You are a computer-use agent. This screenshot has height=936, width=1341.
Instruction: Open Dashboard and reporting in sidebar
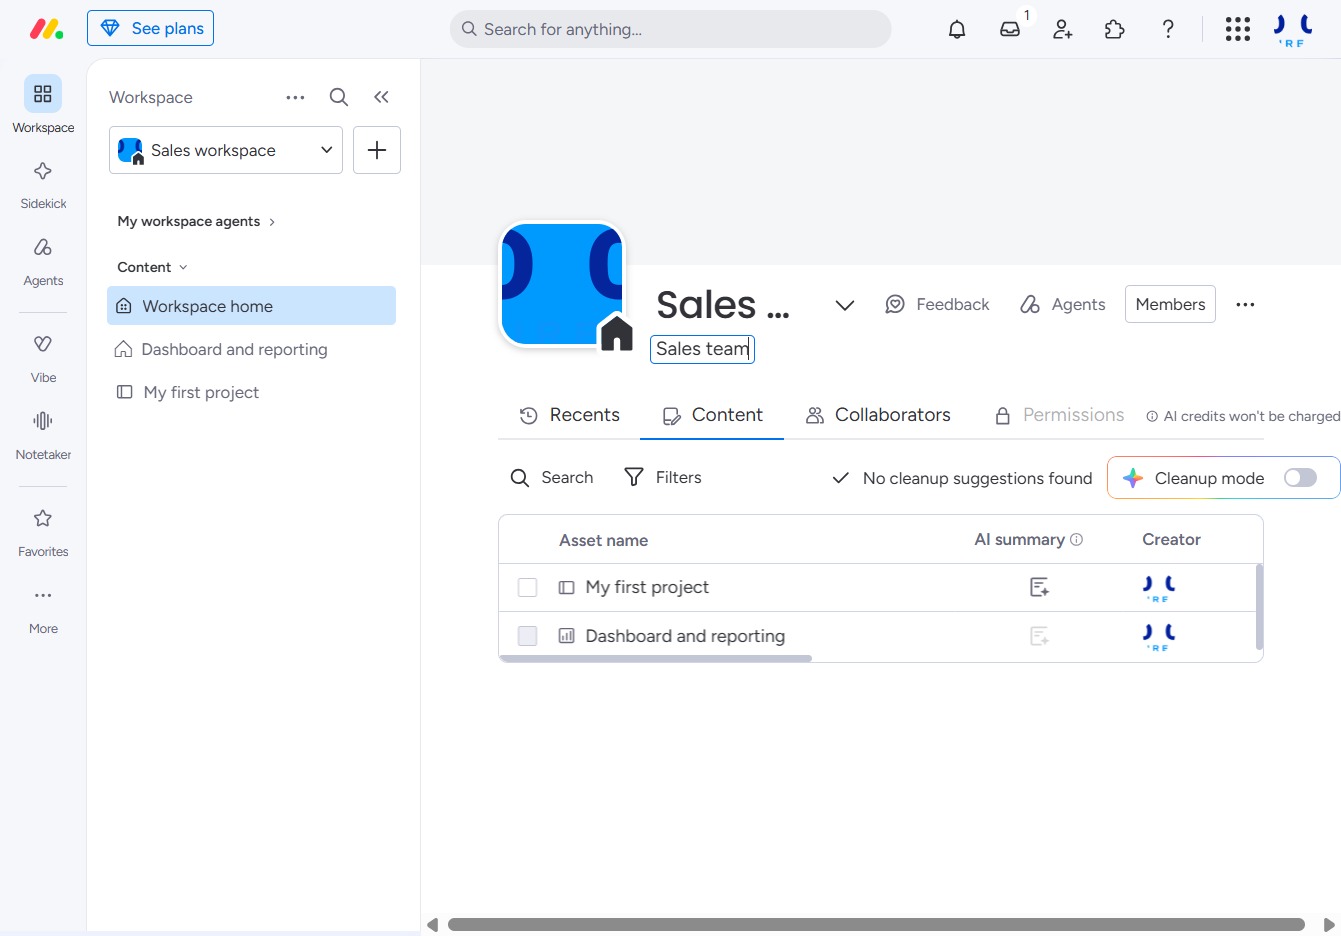click(x=251, y=349)
